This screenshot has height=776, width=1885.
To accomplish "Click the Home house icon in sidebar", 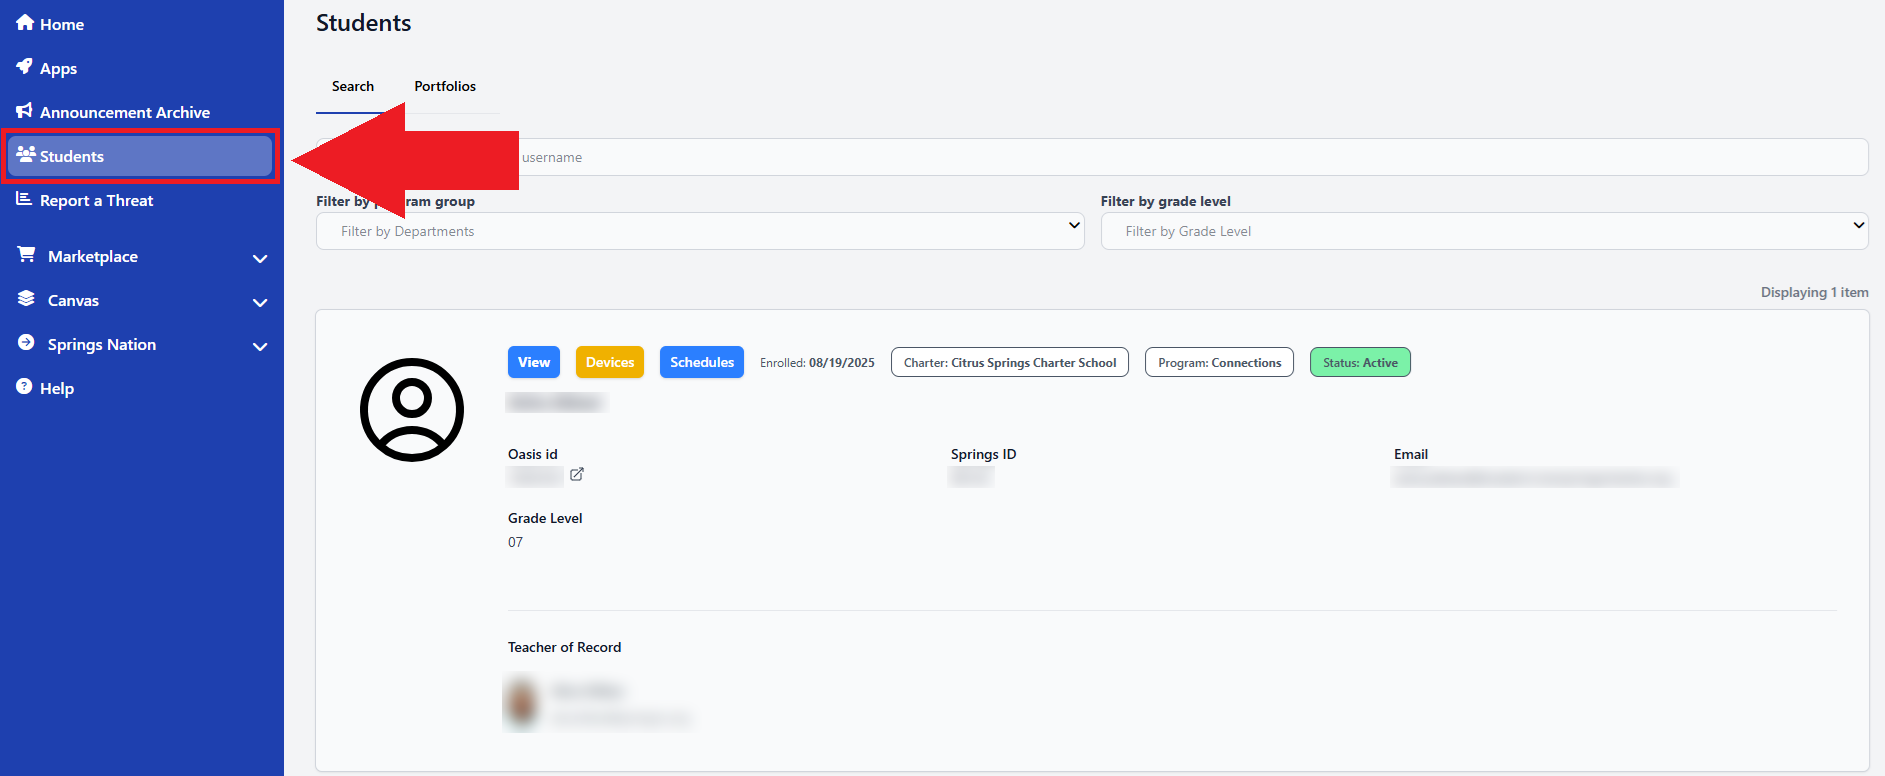I will 25,23.
